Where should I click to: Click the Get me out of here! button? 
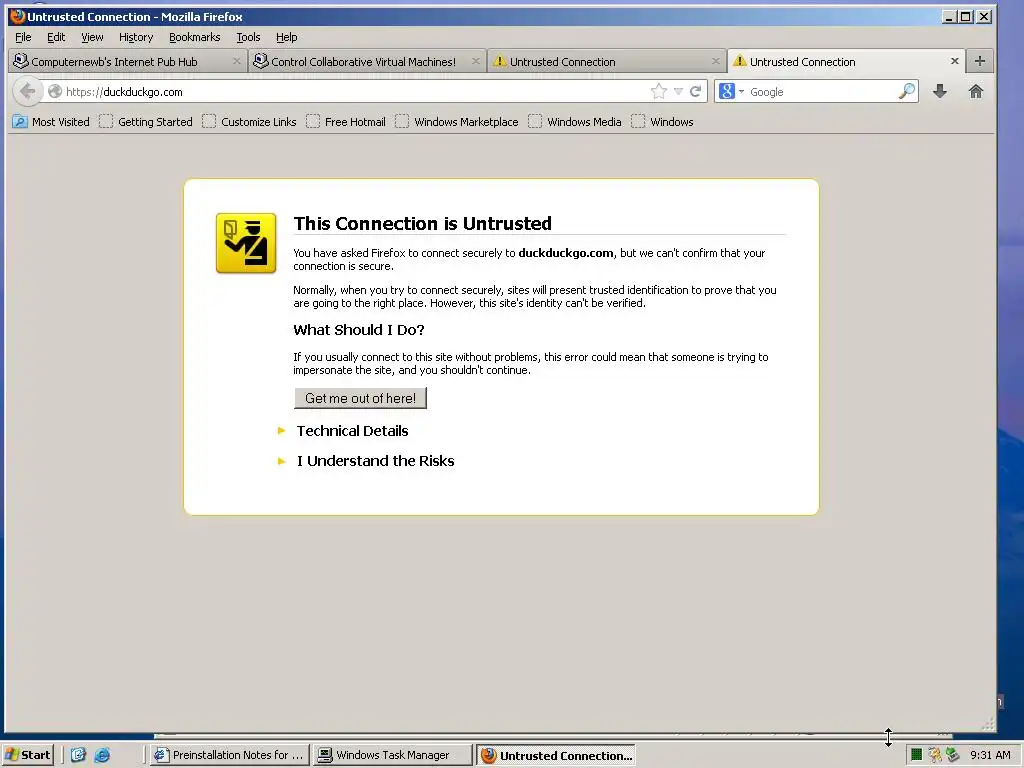[x=360, y=398]
